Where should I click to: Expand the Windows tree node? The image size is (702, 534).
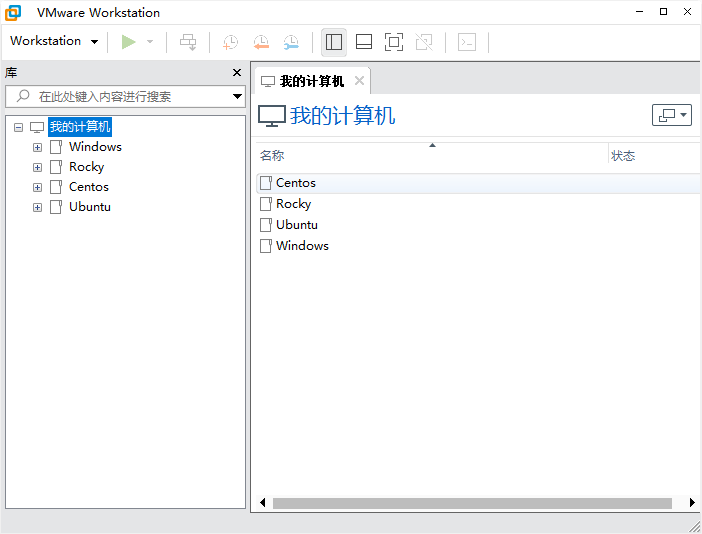point(38,147)
